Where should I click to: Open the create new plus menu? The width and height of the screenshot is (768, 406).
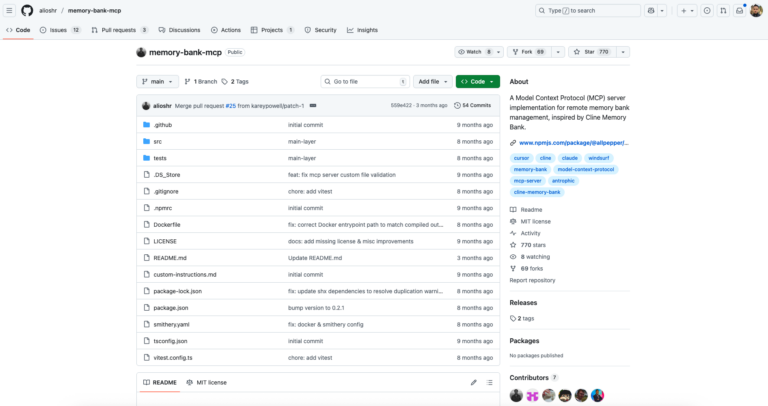[x=687, y=10]
